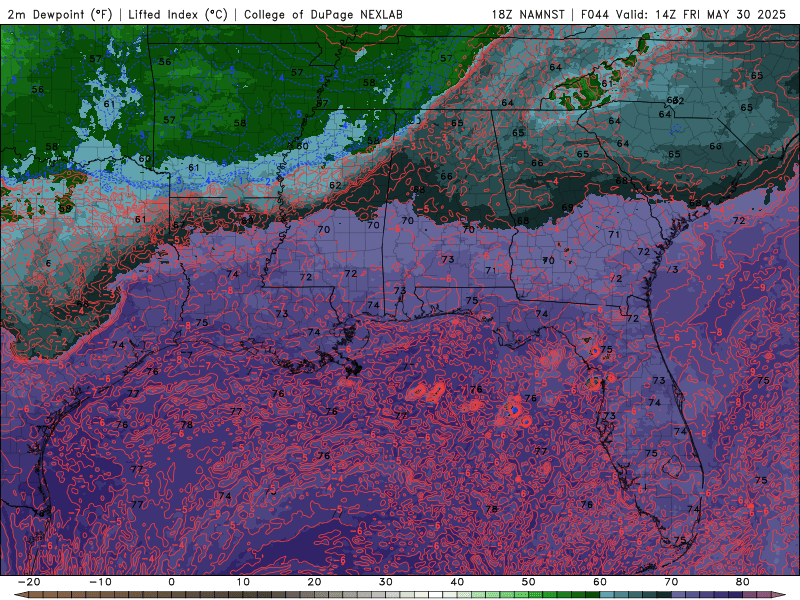The height and width of the screenshot is (600, 800).
Task: Click the '60' label on the color scale
Action: tap(600, 582)
